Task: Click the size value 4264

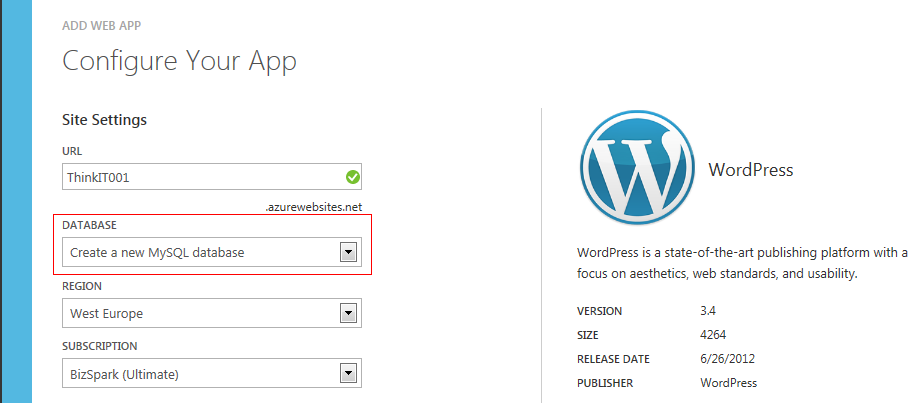Action: click(713, 335)
